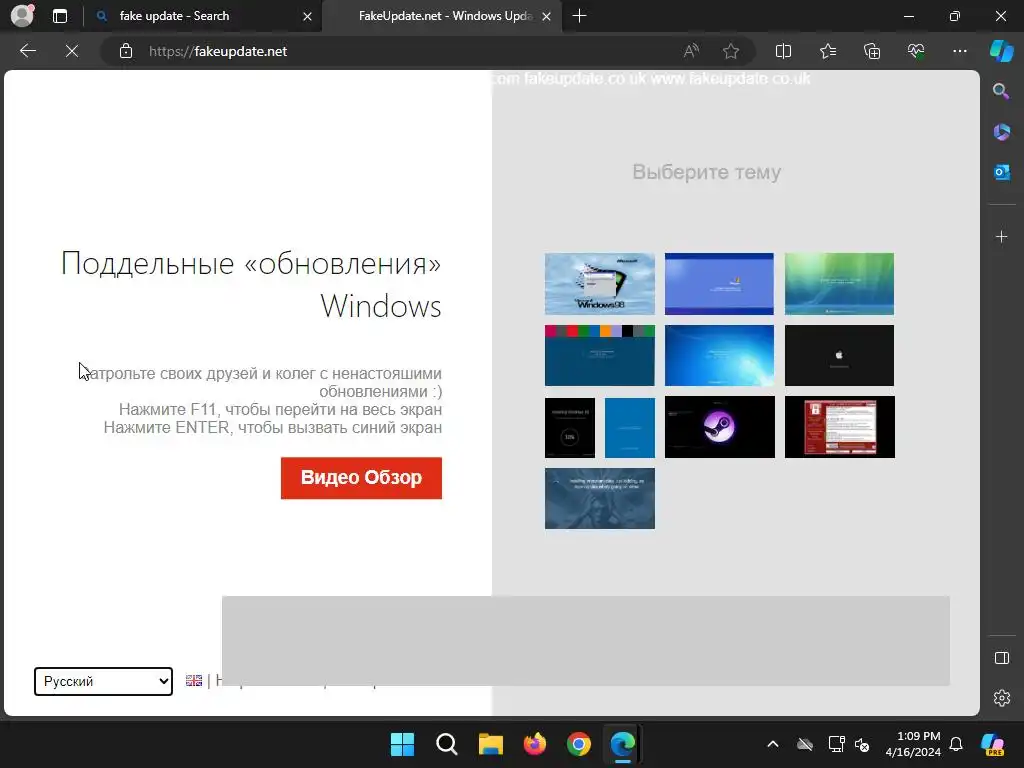
Task: Open the notifications bell
Action: tap(956, 744)
